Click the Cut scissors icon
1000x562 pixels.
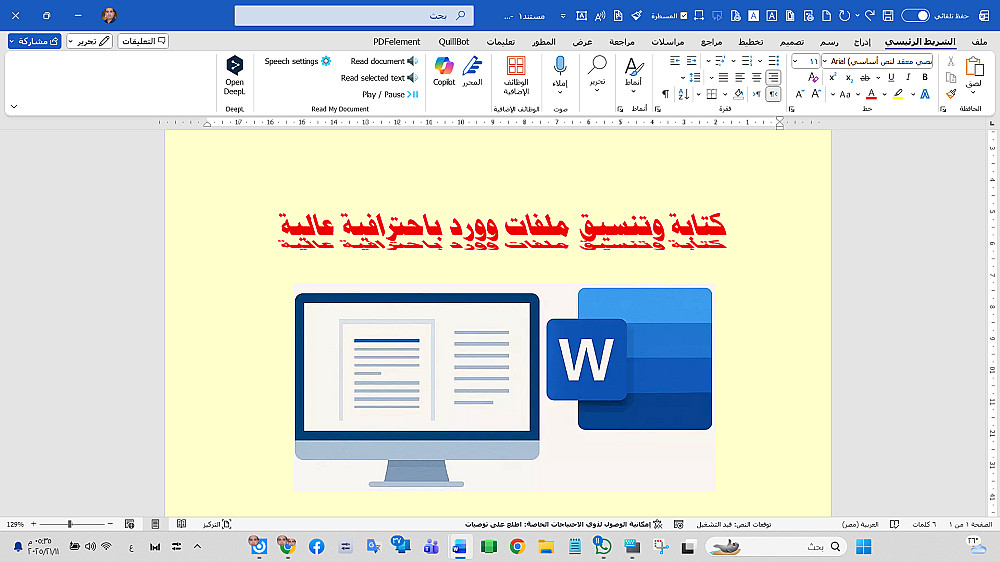951,61
